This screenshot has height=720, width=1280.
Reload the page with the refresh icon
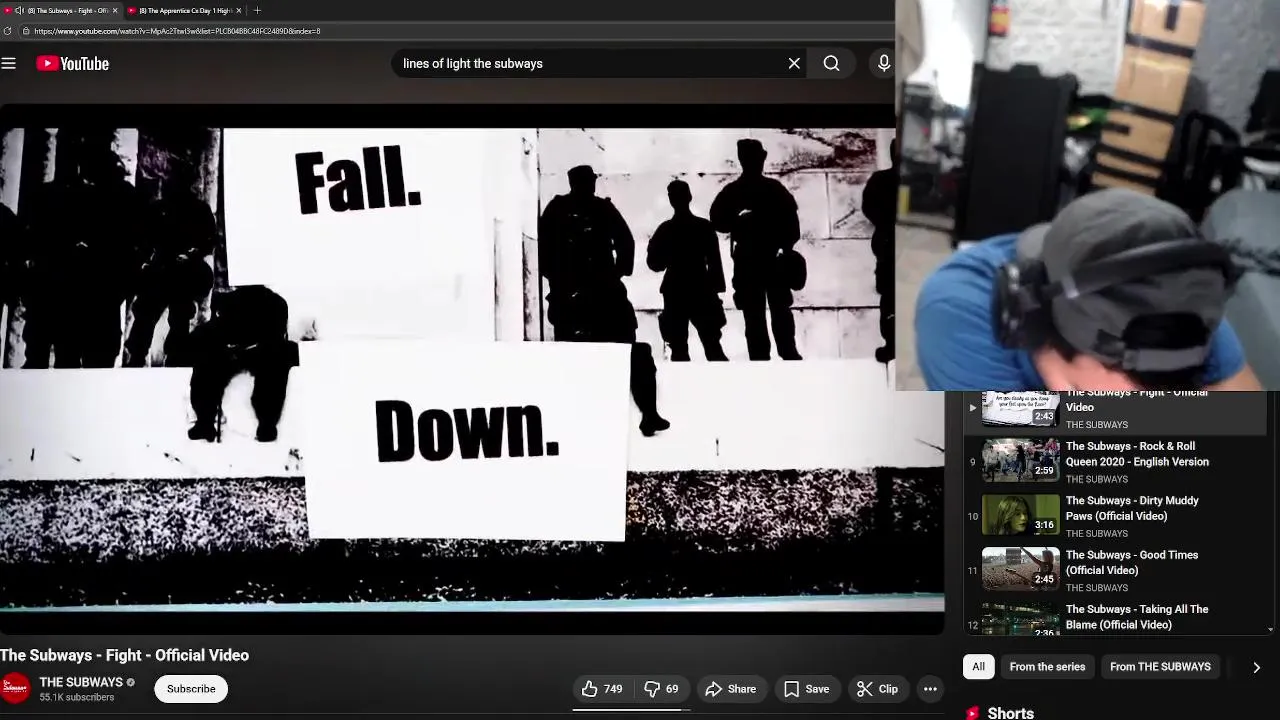(8, 31)
